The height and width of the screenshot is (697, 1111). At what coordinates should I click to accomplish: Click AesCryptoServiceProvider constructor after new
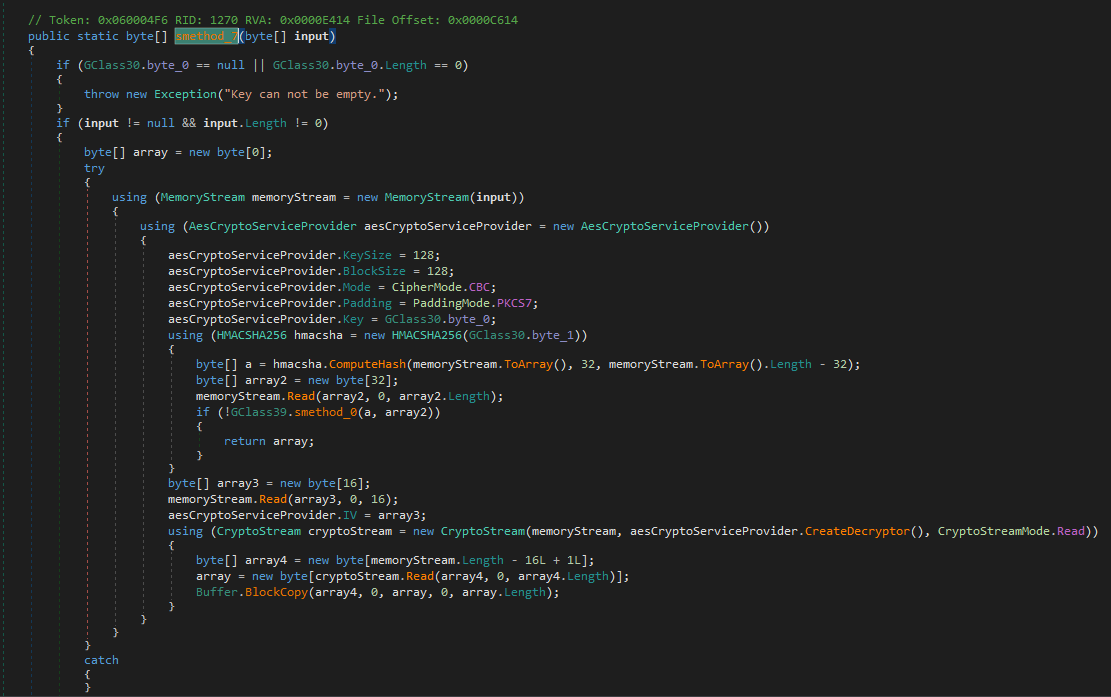tap(665, 227)
